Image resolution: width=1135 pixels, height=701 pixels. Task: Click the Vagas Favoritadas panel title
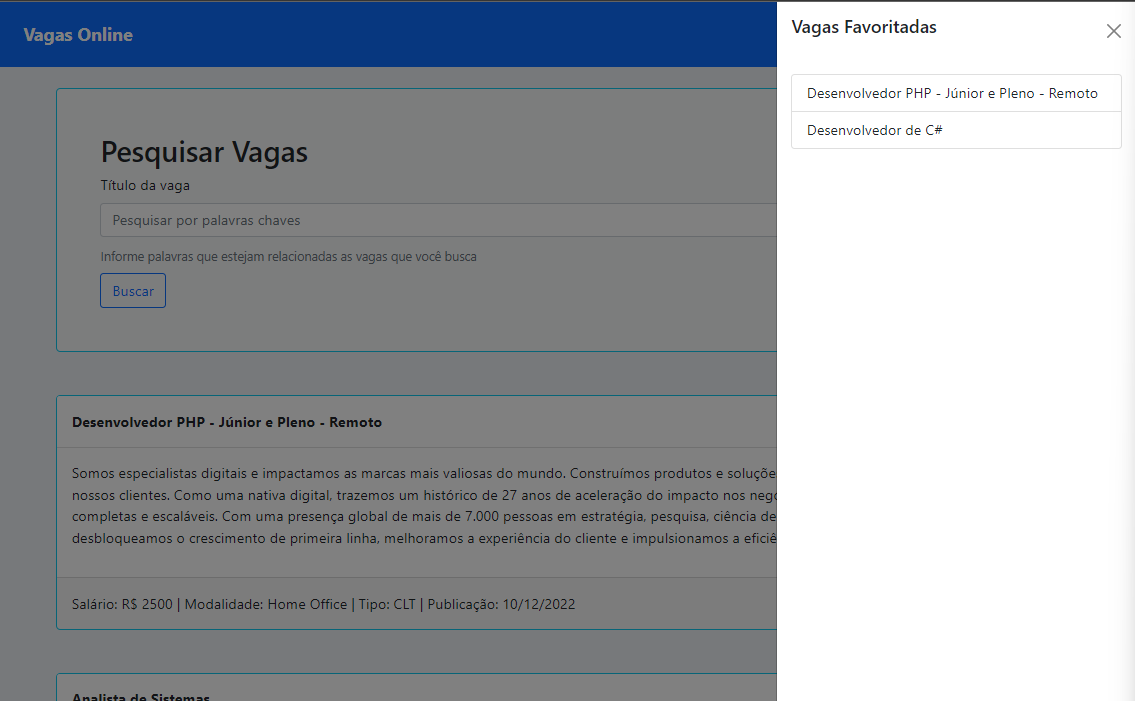[x=864, y=27]
